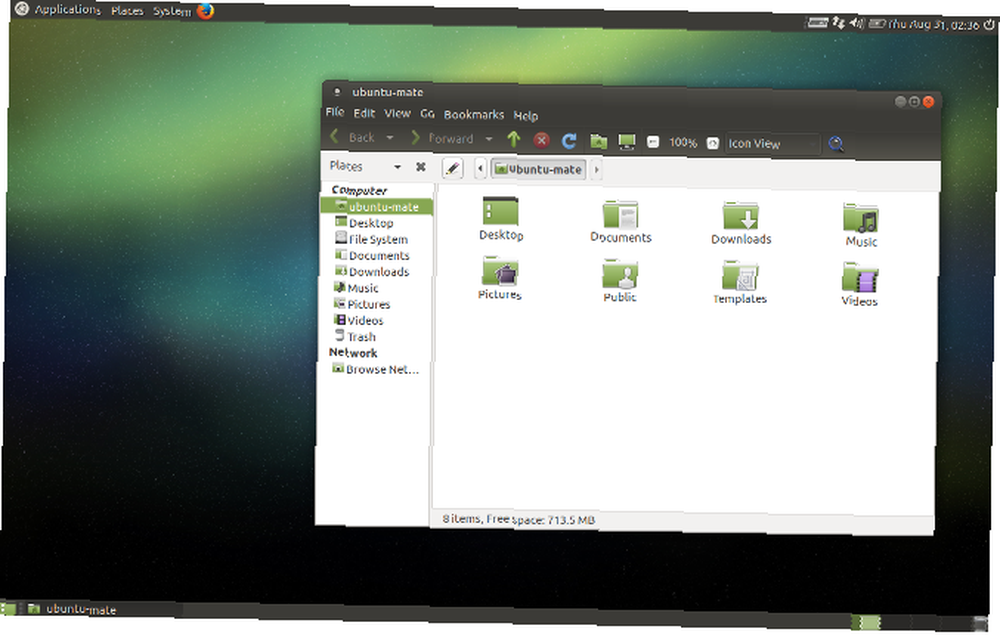Click the show desktop button in the bottom panel
Image resolution: width=1000 pixels, height=635 pixels.
click(8, 608)
